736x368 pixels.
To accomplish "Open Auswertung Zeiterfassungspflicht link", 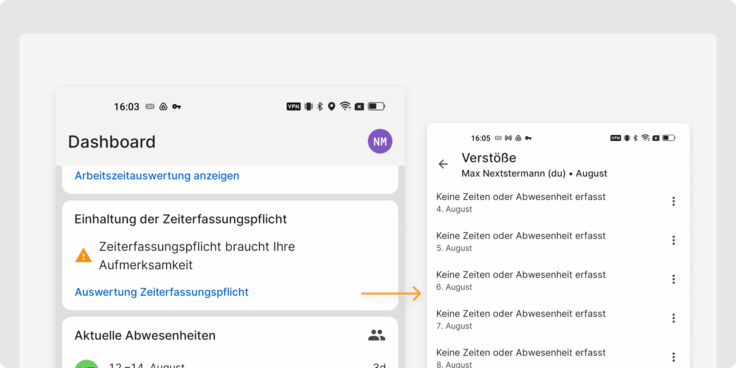I will [x=161, y=292].
